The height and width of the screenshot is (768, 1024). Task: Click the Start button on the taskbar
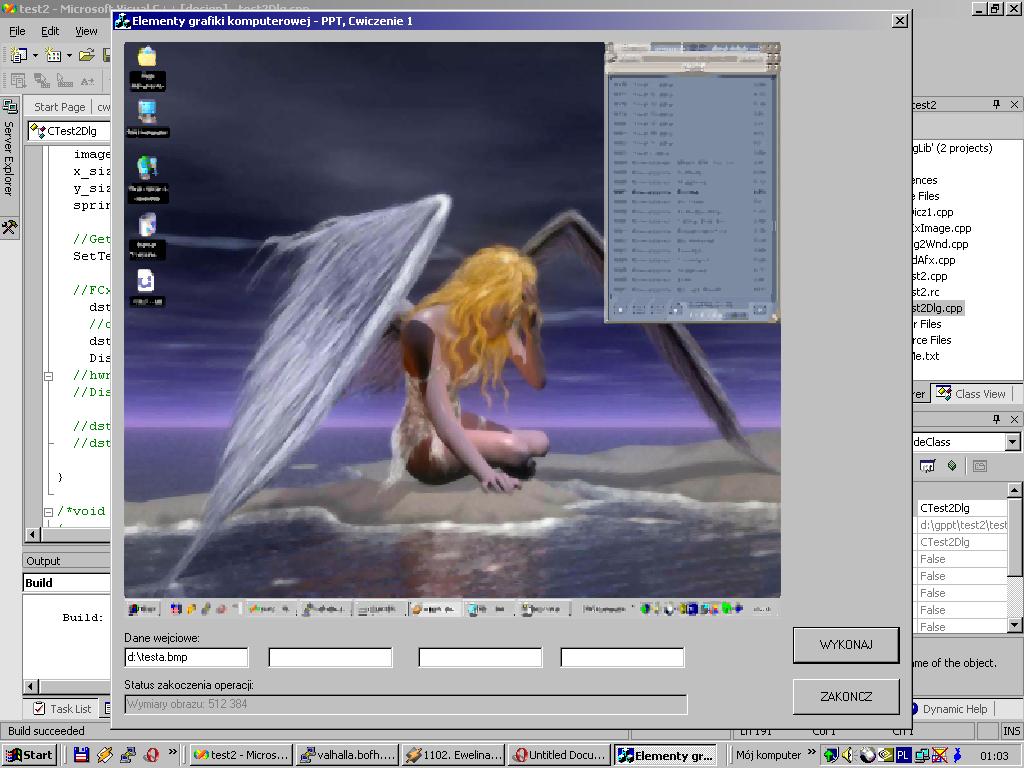pyautogui.click(x=29, y=755)
